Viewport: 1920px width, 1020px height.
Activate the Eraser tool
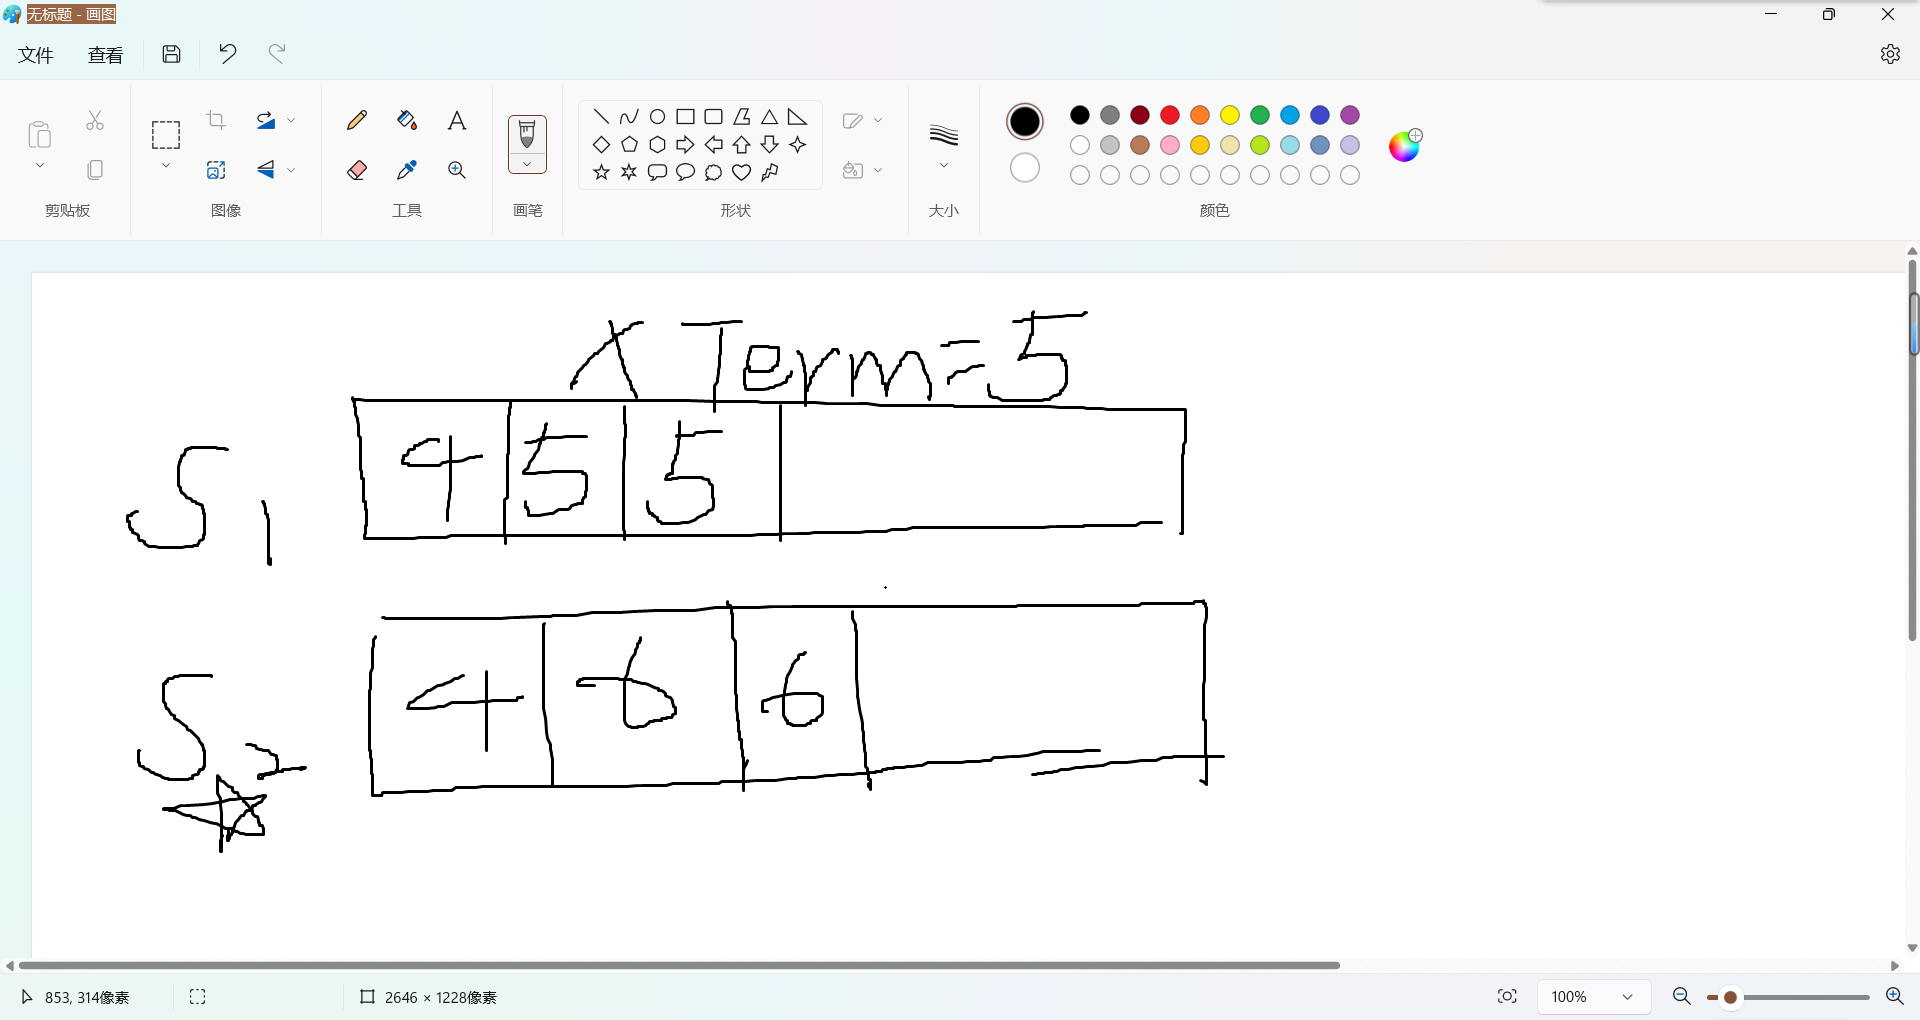[x=357, y=170]
